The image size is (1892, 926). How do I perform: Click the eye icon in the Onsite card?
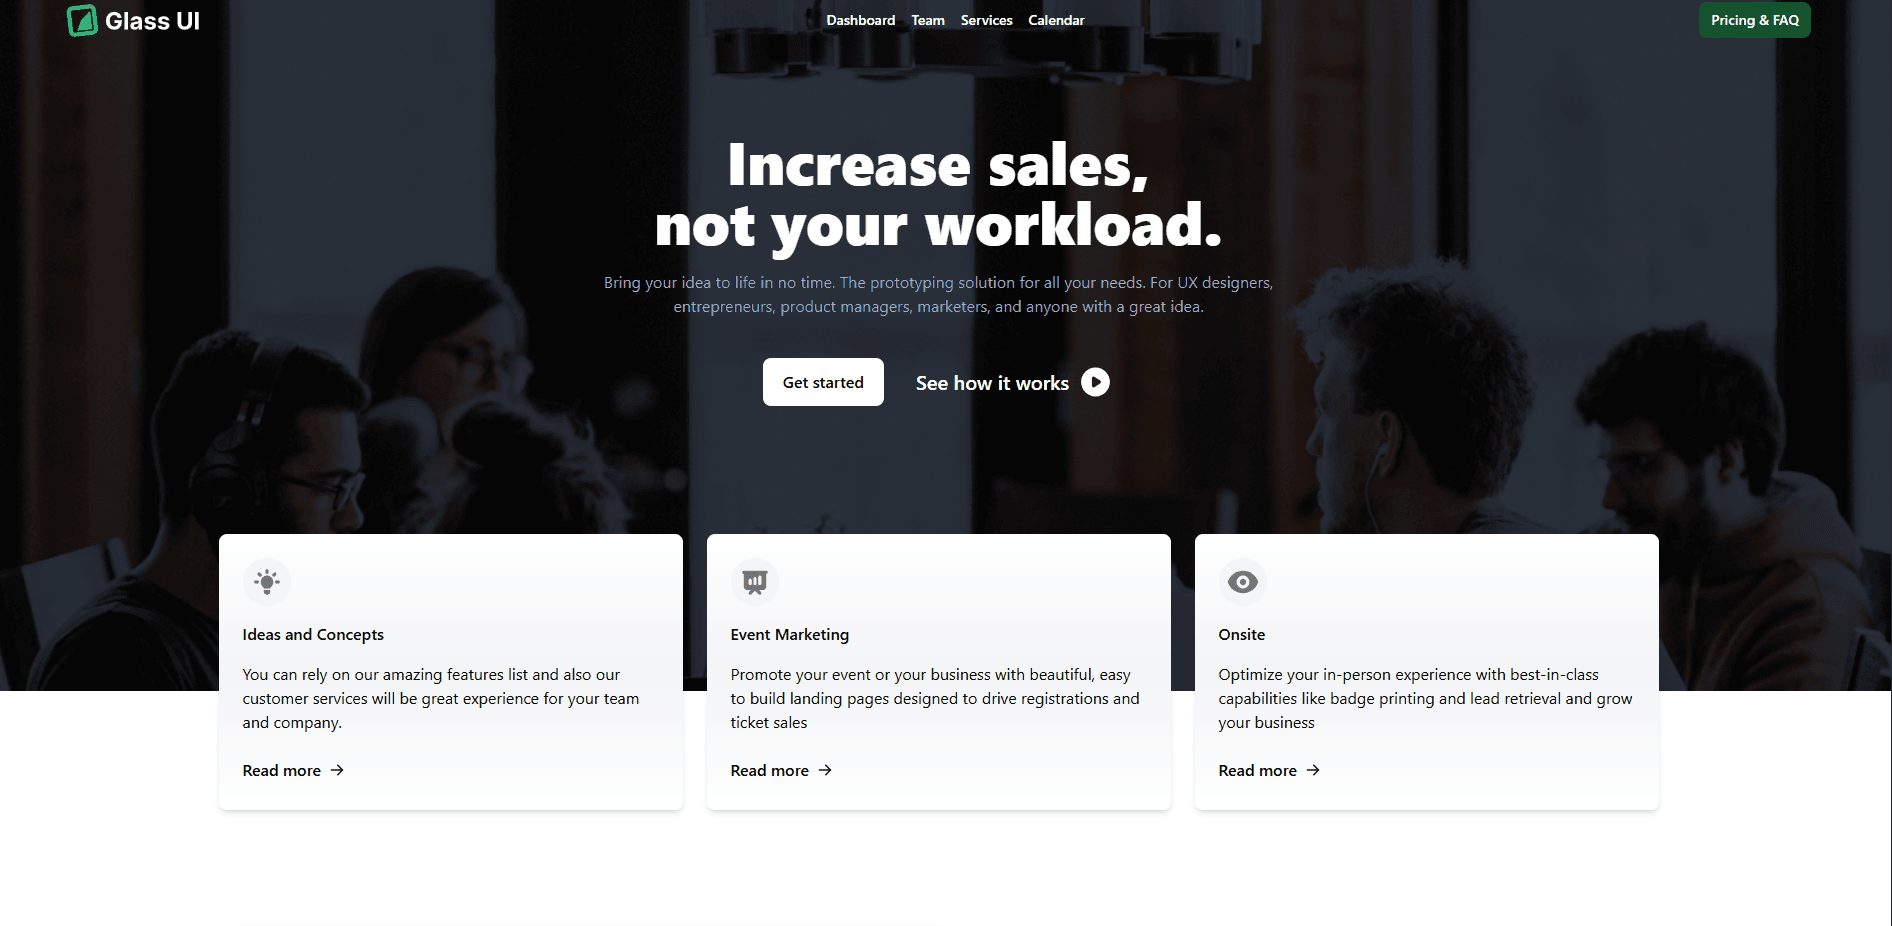[x=1243, y=582]
